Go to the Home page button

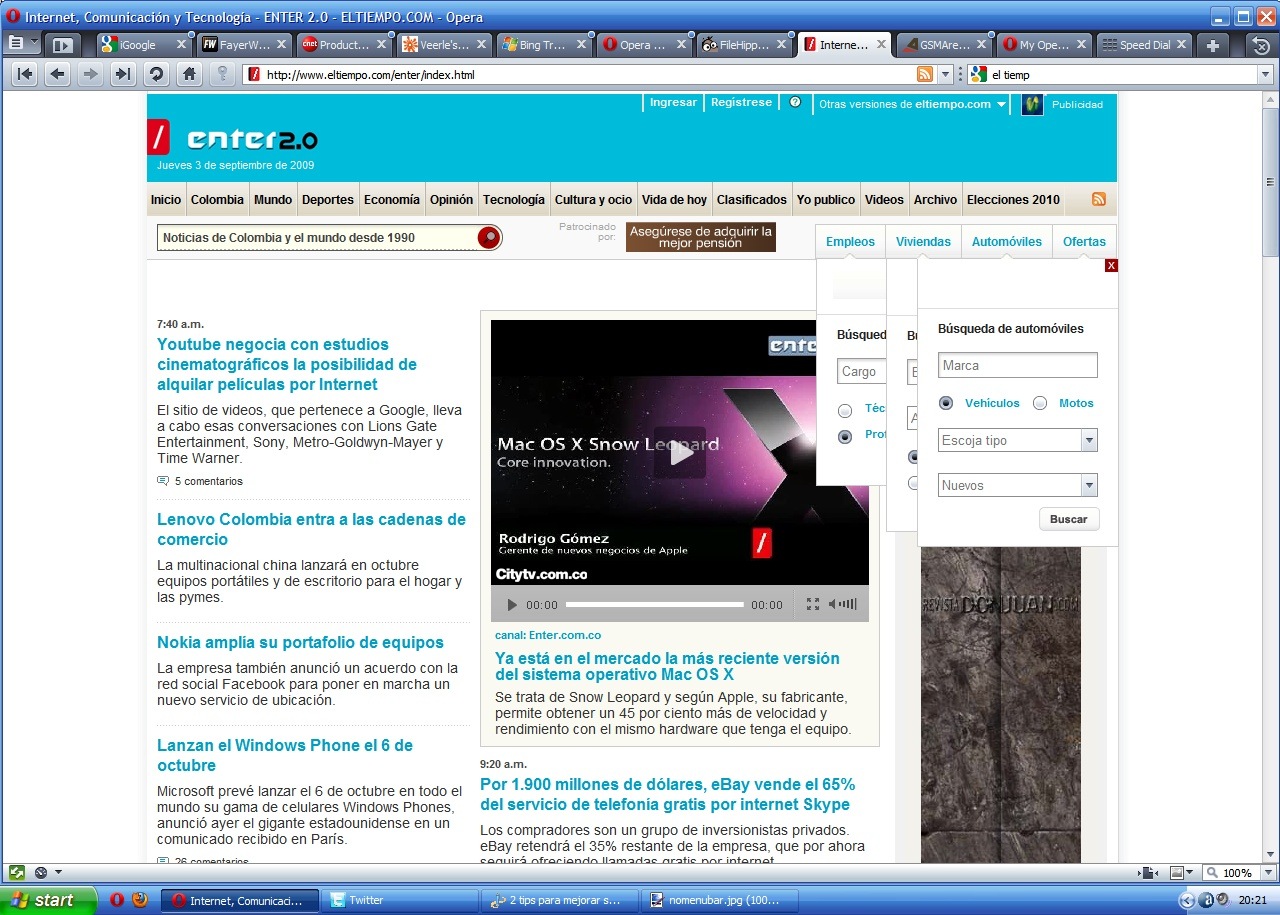click(188, 74)
